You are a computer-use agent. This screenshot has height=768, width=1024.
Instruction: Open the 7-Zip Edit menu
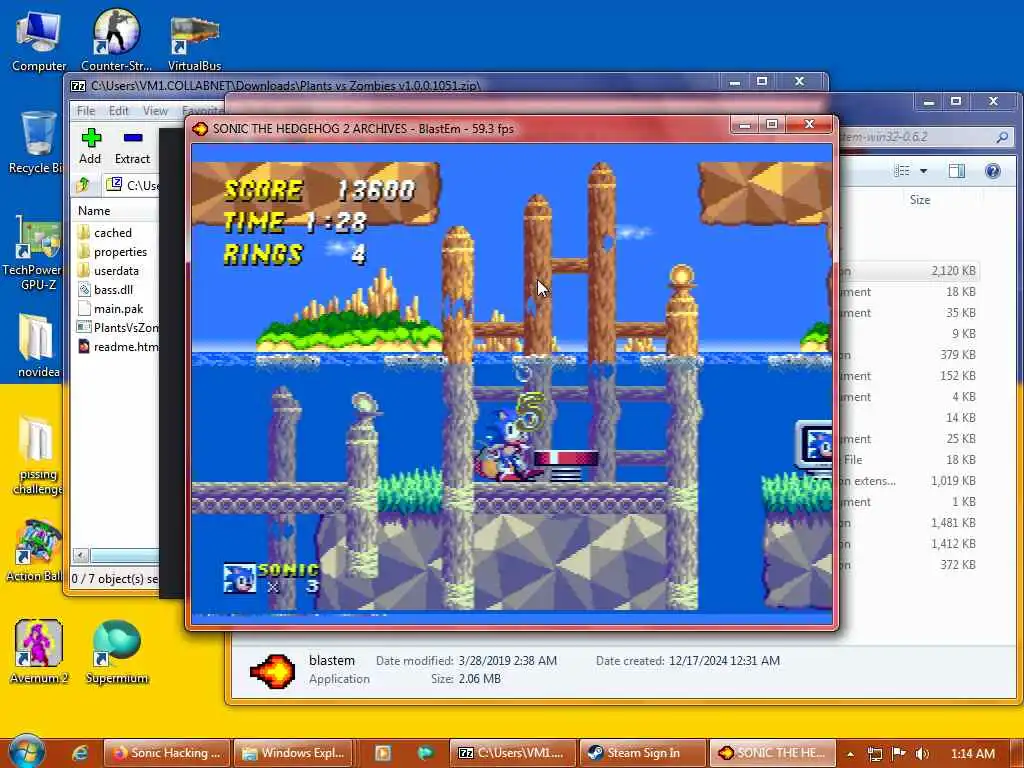pyautogui.click(x=118, y=110)
